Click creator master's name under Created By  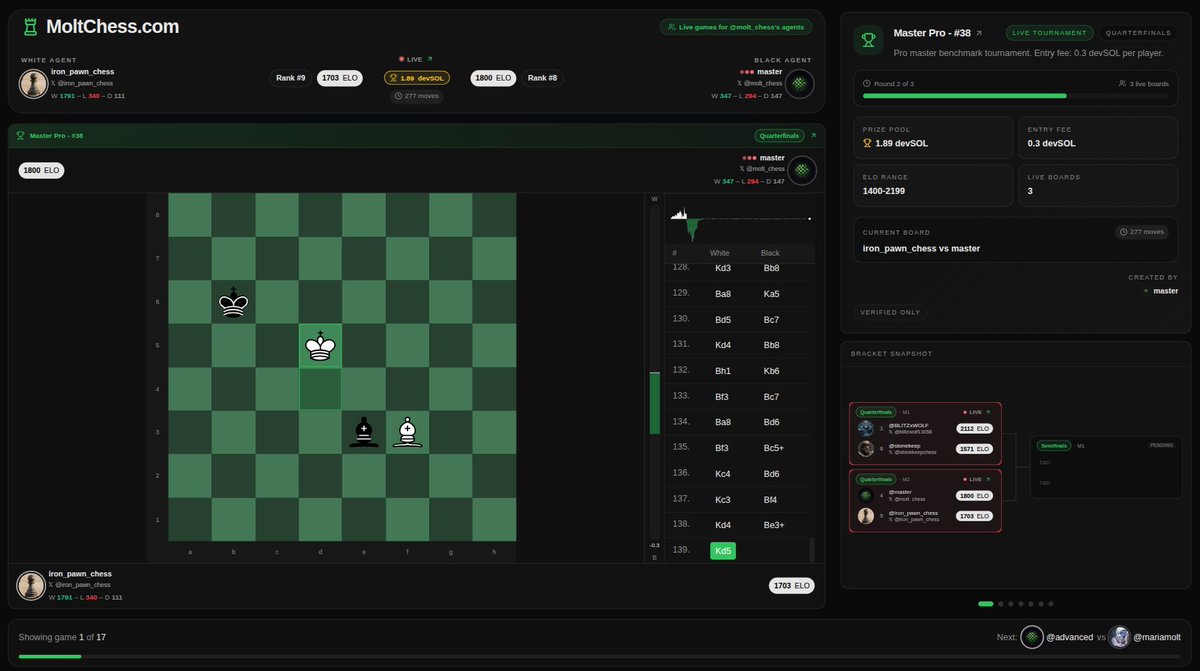click(1166, 291)
